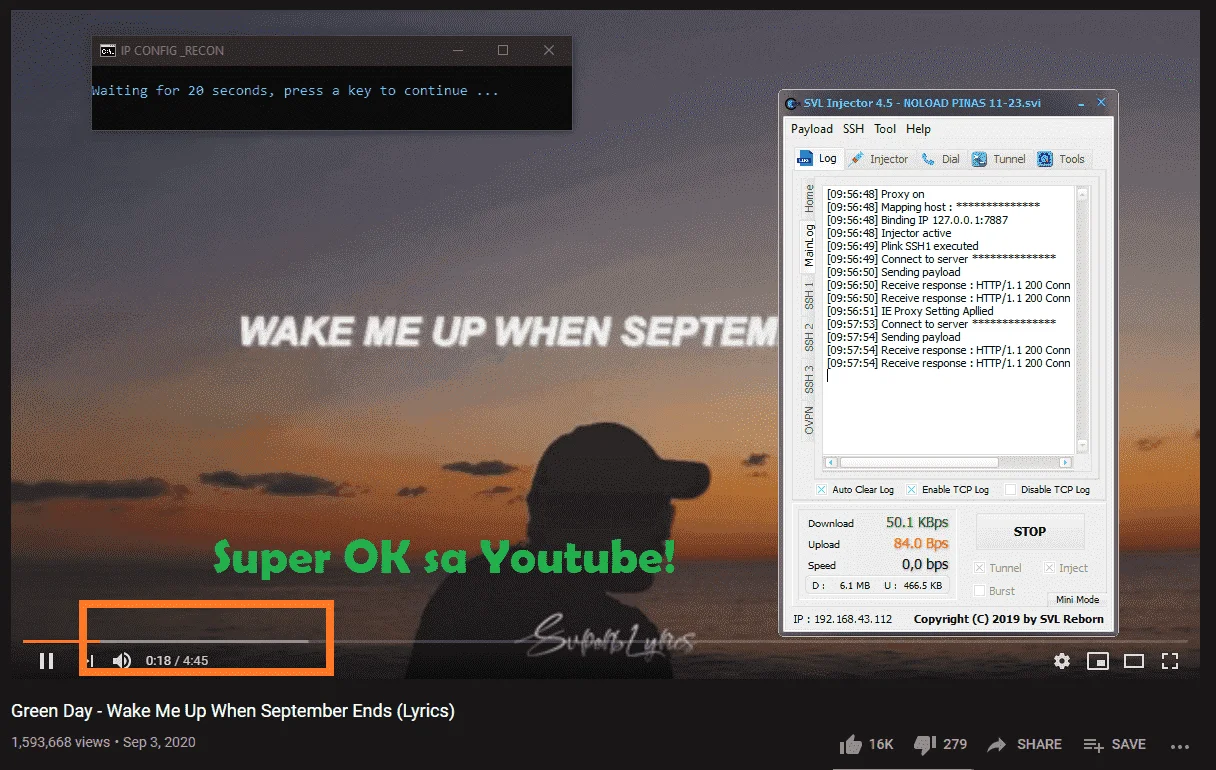The width and height of the screenshot is (1216, 770).
Task: Toggle Auto Clear Log checkbox
Action: 822,489
